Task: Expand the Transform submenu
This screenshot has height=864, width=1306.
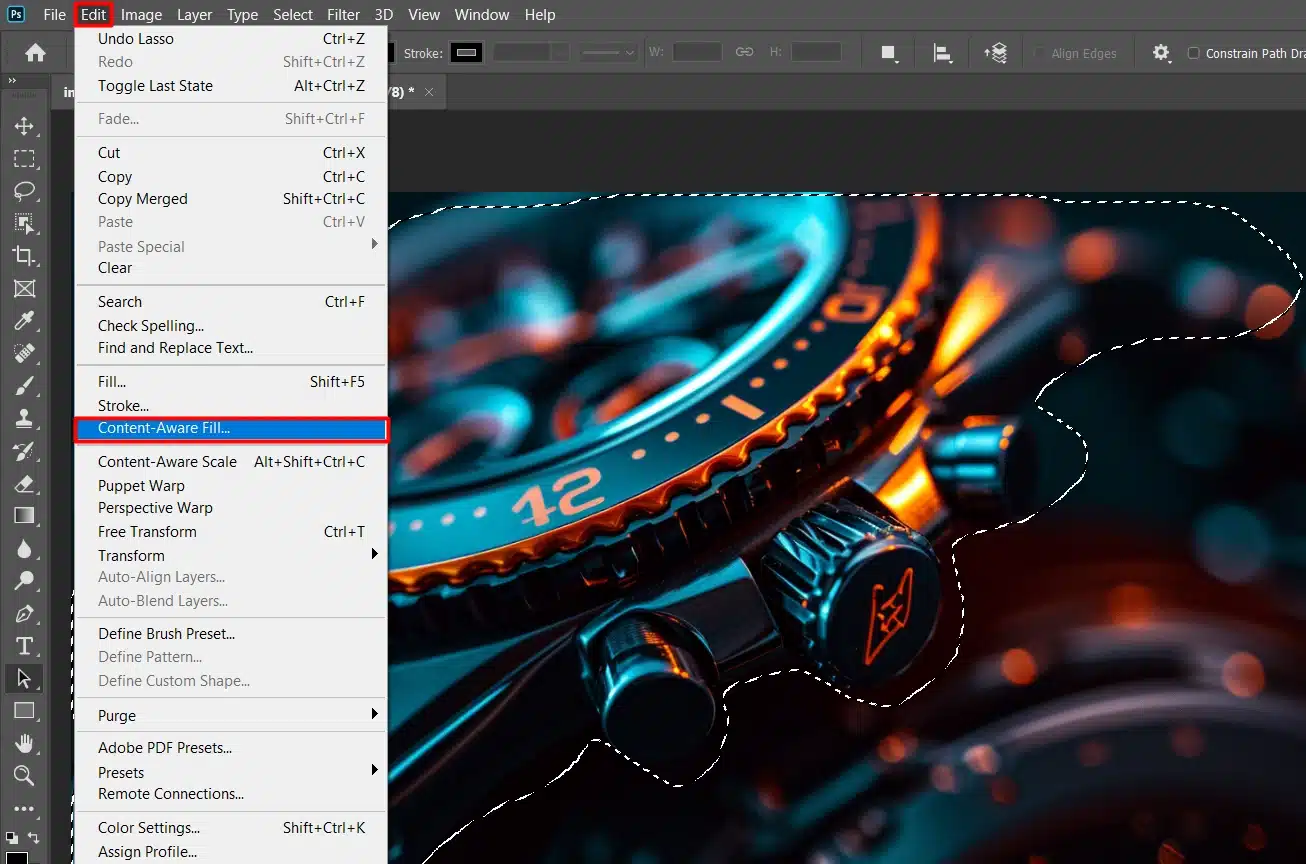Action: click(375, 554)
